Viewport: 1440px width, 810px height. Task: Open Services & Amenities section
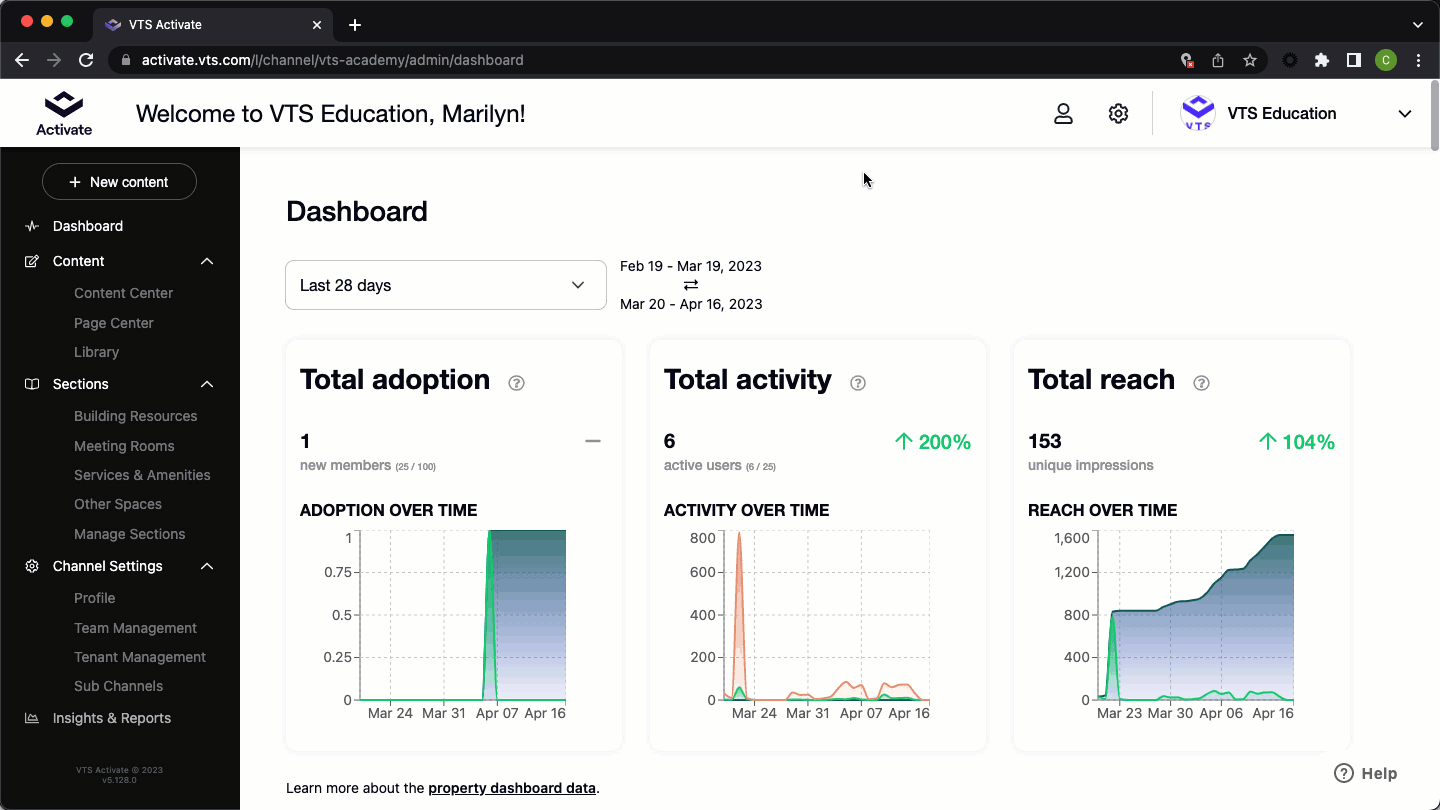(142, 475)
